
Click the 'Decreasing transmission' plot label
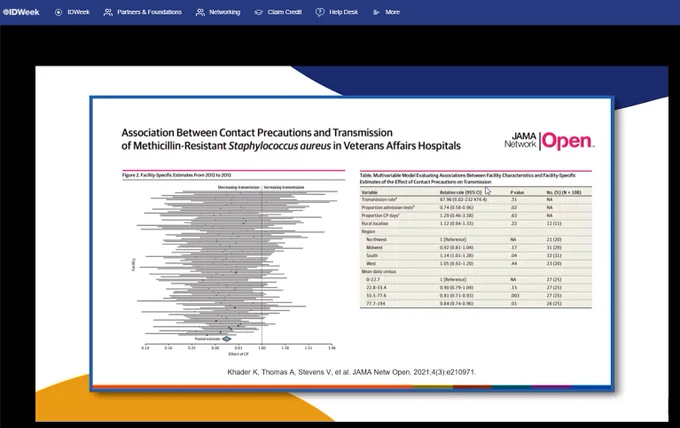click(x=238, y=187)
